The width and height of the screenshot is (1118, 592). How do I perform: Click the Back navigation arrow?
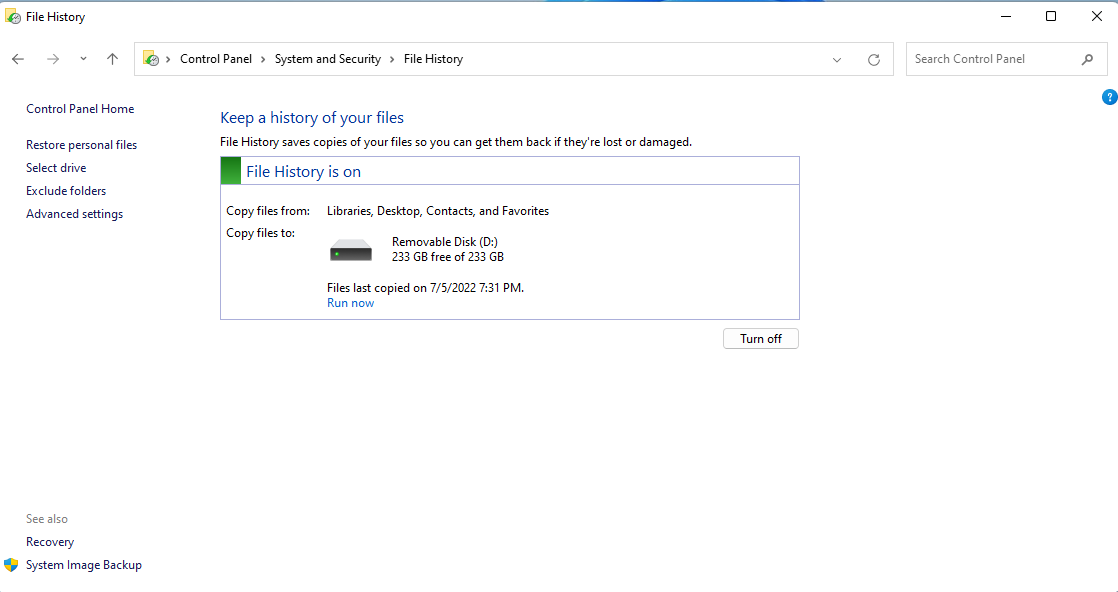coord(18,59)
